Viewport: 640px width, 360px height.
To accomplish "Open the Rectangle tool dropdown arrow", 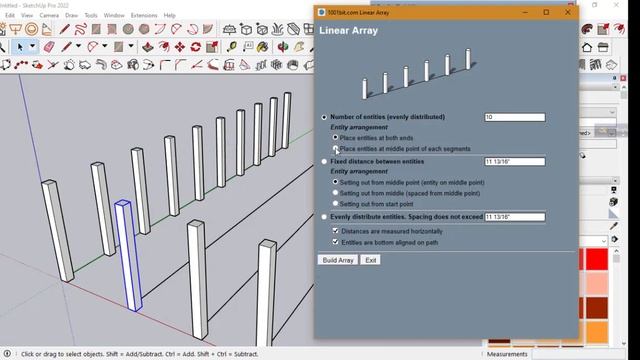I will pos(131,47).
